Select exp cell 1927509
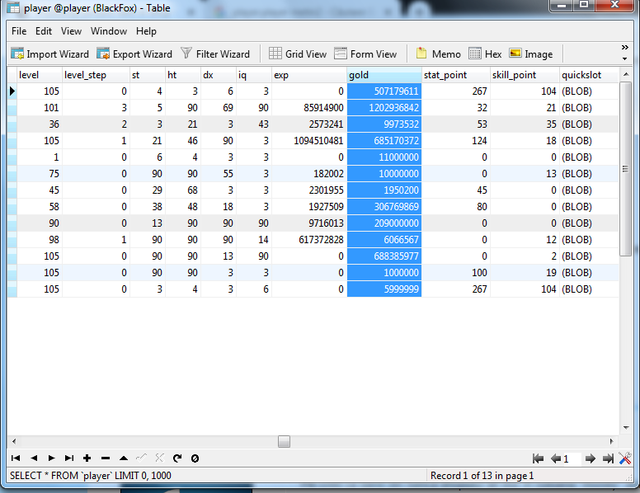 pyautogui.click(x=309, y=207)
